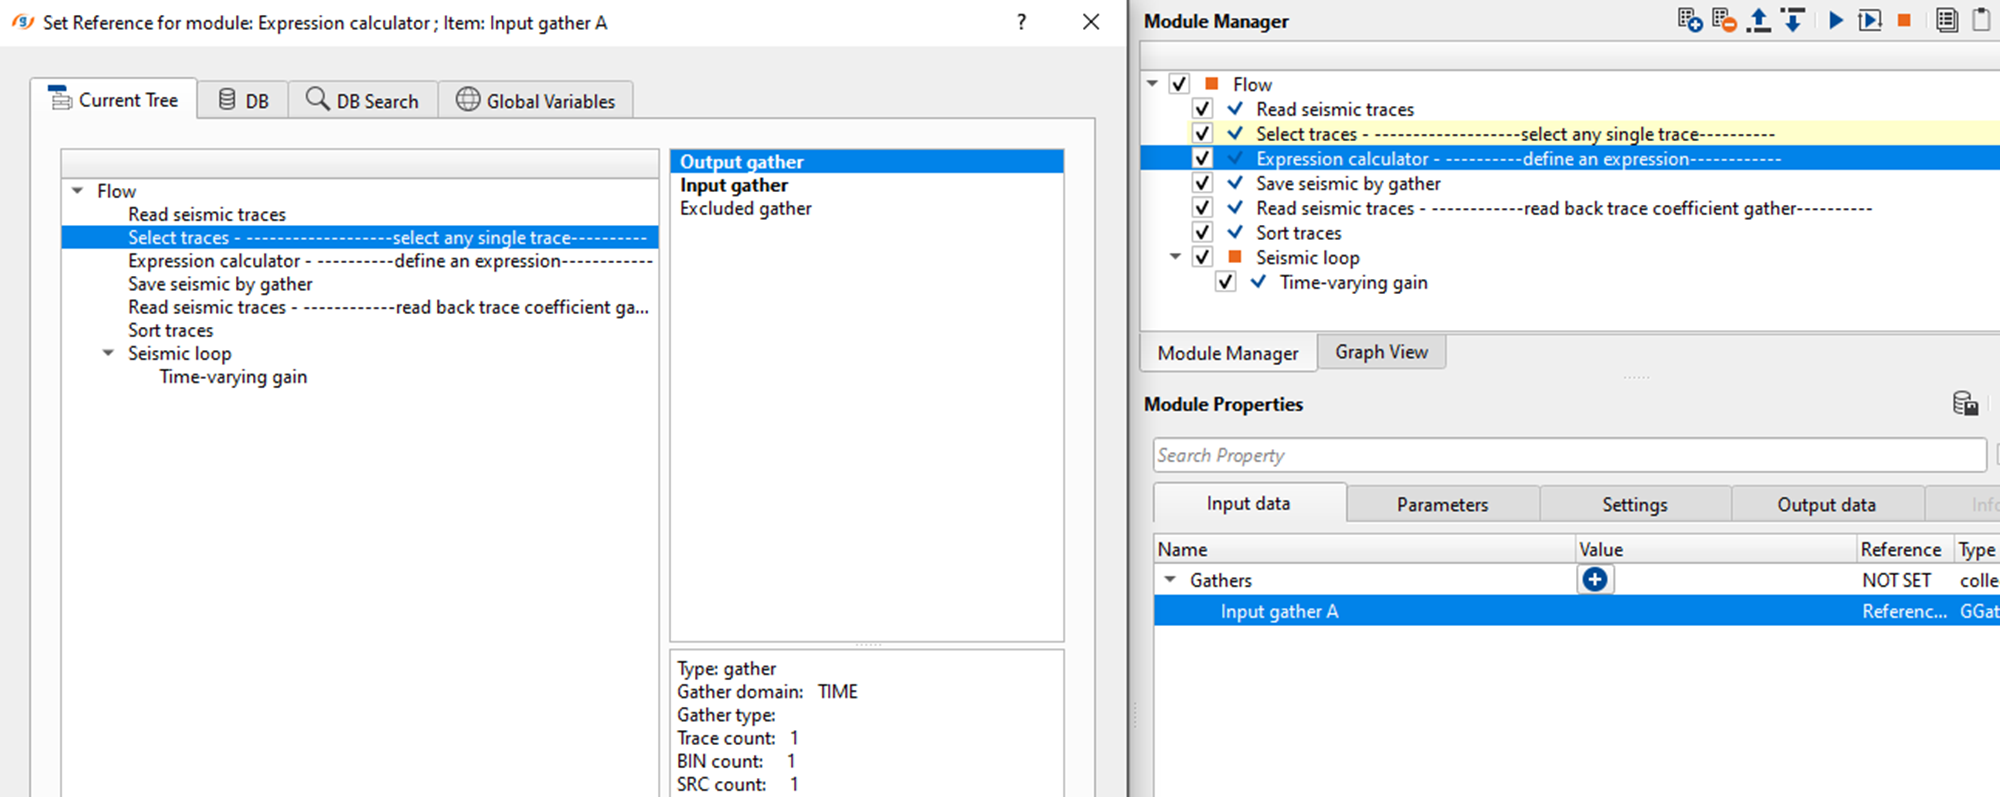Move the module down with the down-arrow icon

coord(1793,20)
